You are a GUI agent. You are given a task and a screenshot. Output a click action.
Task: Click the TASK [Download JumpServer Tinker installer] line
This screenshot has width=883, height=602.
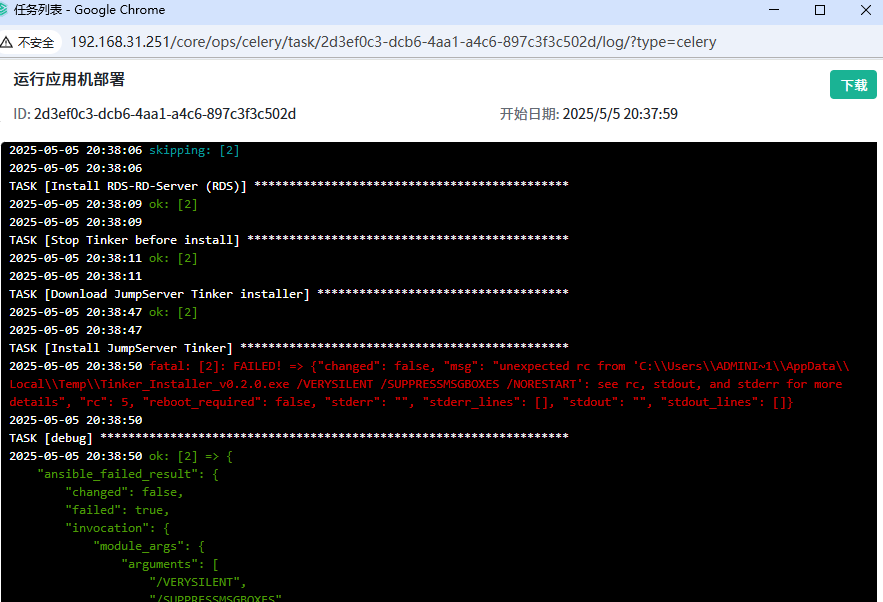288,294
